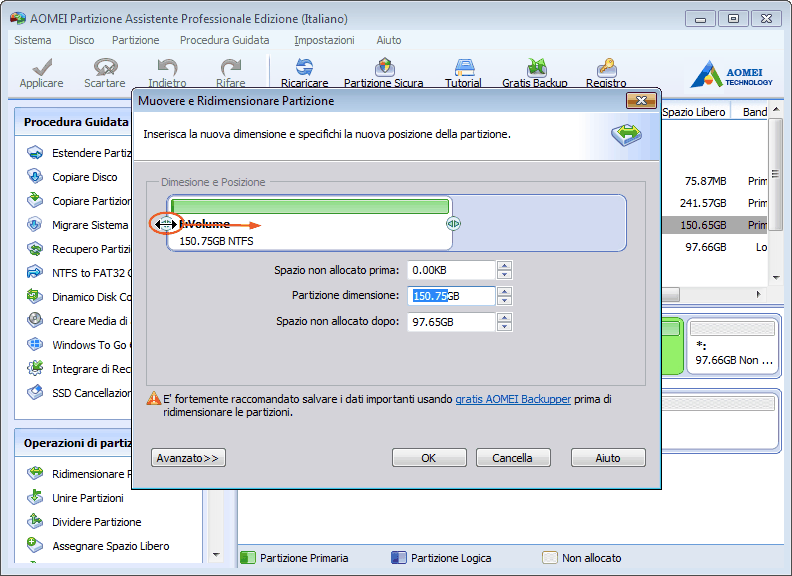Click the Spazio non allocato prima field
The width and height of the screenshot is (792, 576).
(451, 270)
